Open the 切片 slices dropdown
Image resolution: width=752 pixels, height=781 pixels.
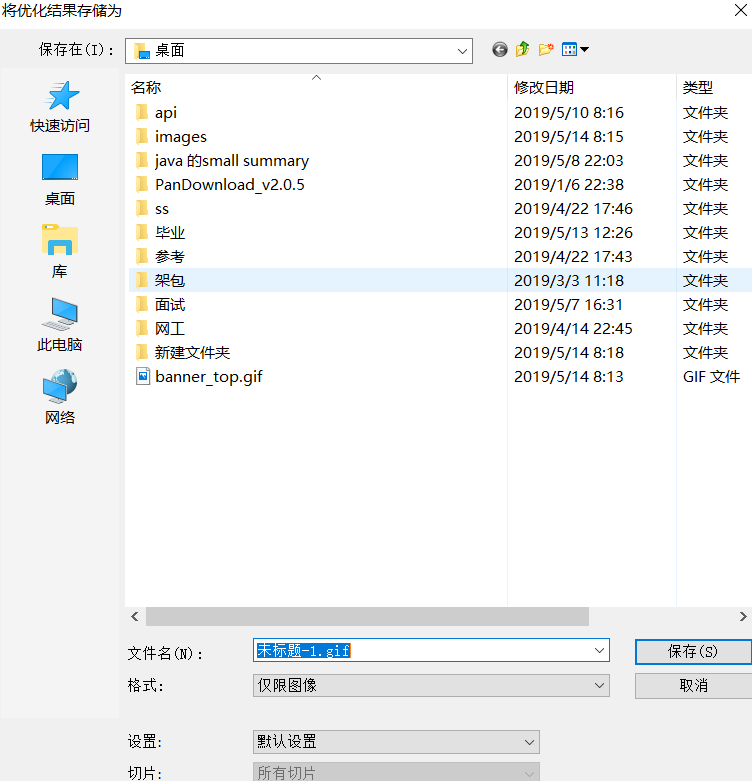(396, 772)
